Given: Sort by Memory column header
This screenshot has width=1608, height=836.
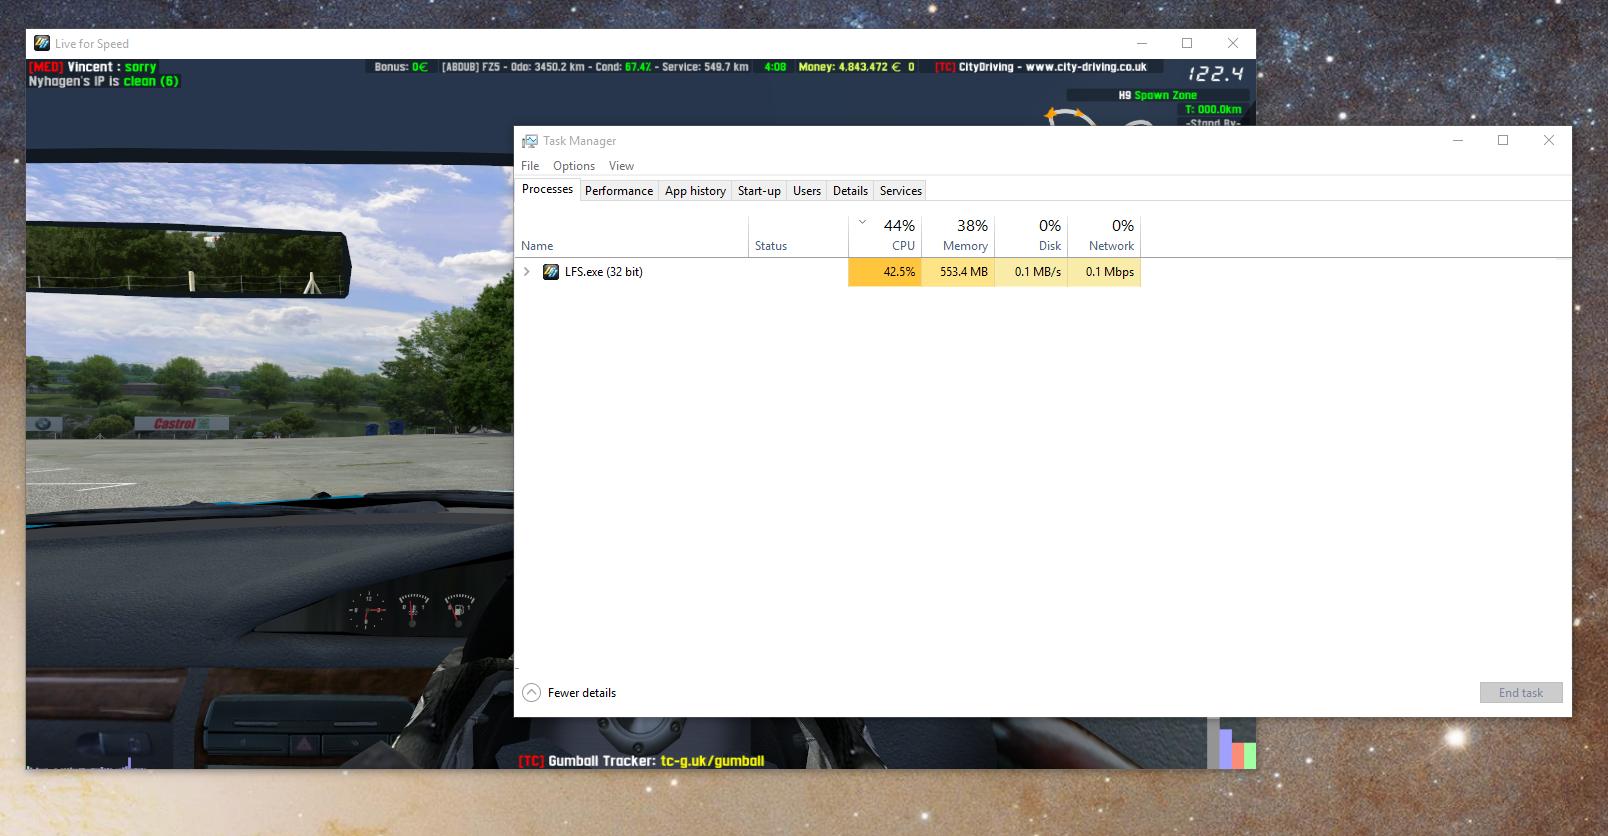Looking at the screenshot, I should (x=958, y=237).
